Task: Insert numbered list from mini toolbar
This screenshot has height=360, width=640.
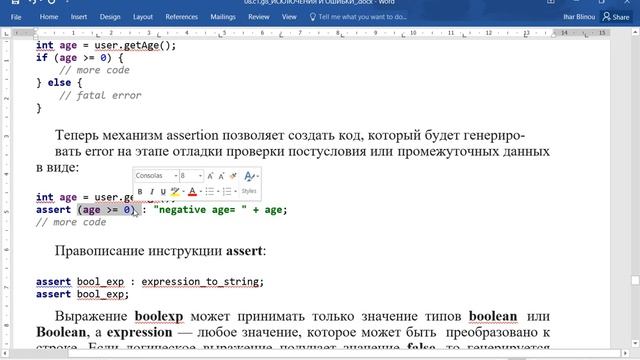Action: 227,191
